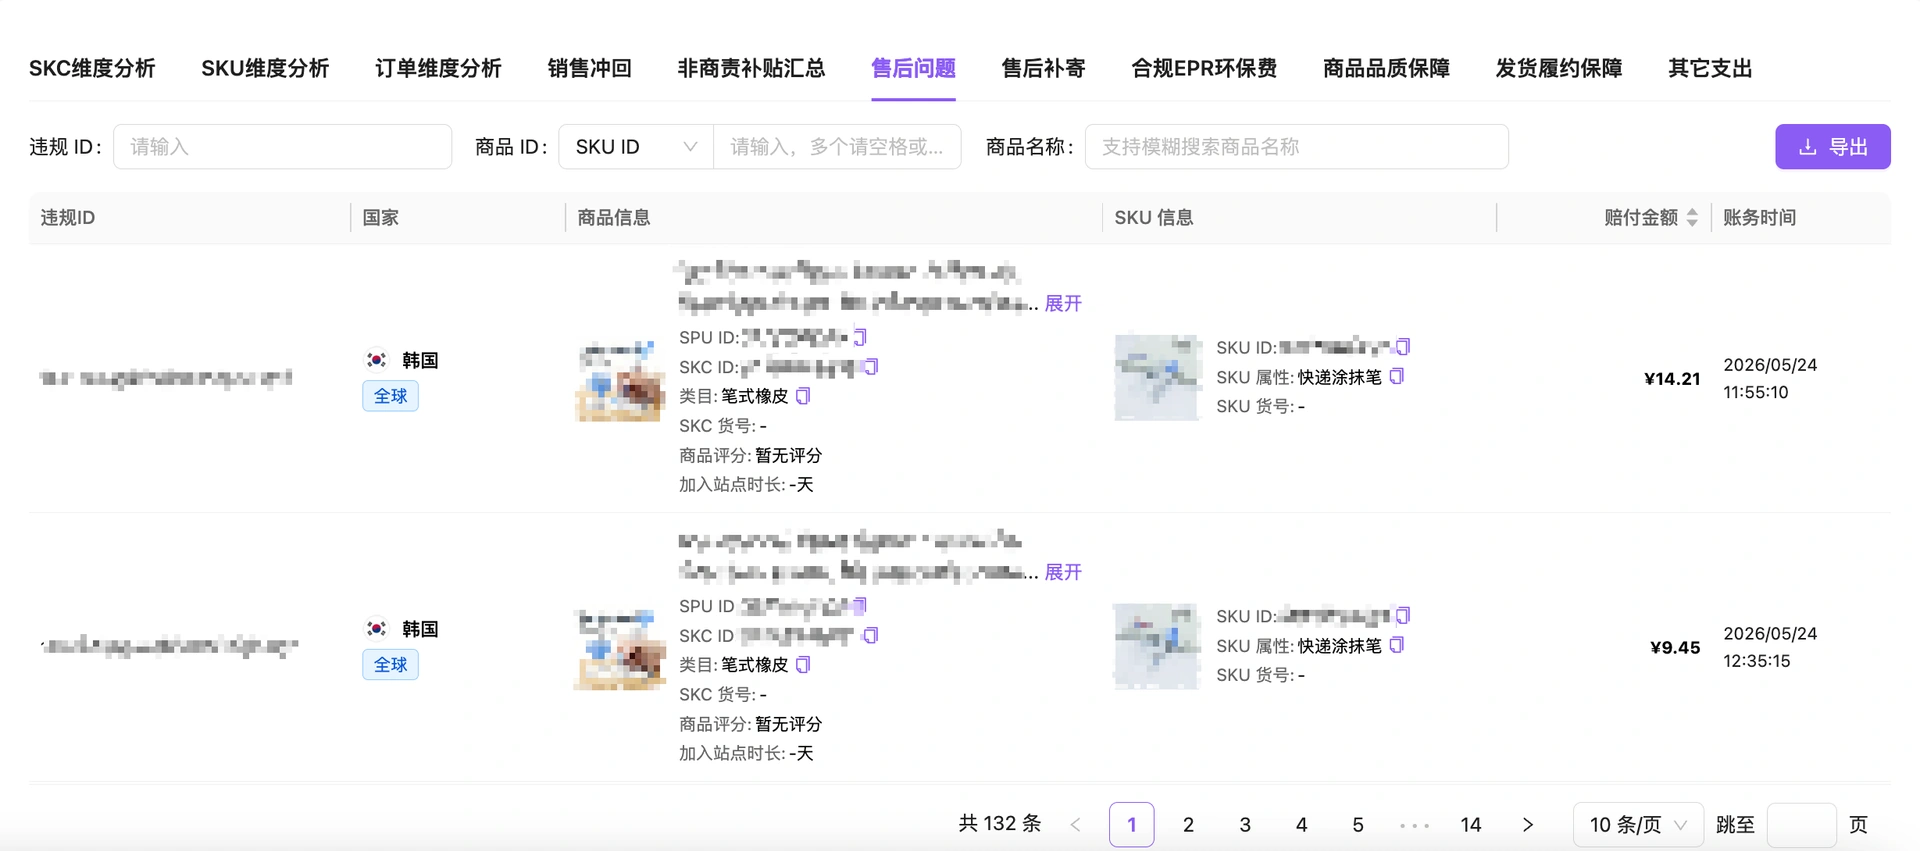Click the 商品信息 column header
1920x851 pixels.
pyautogui.click(x=614, y=218)
